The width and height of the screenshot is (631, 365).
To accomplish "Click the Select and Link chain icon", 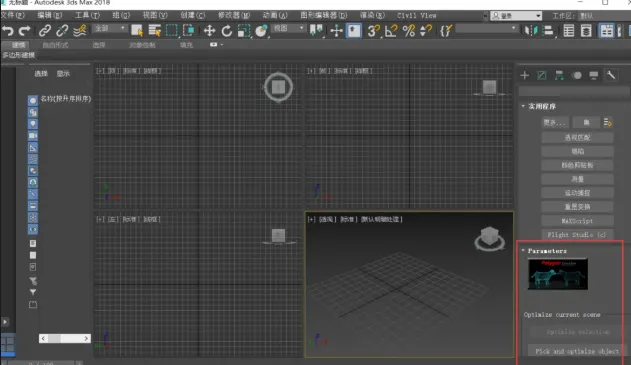I will [x=45, y=31].
